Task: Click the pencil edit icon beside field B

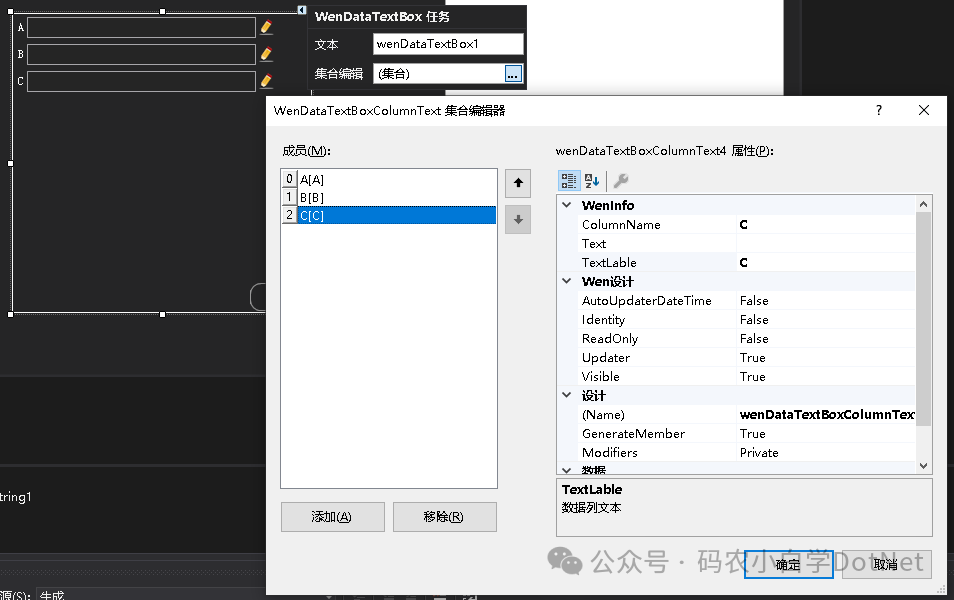Action: [x=266, y=55]
